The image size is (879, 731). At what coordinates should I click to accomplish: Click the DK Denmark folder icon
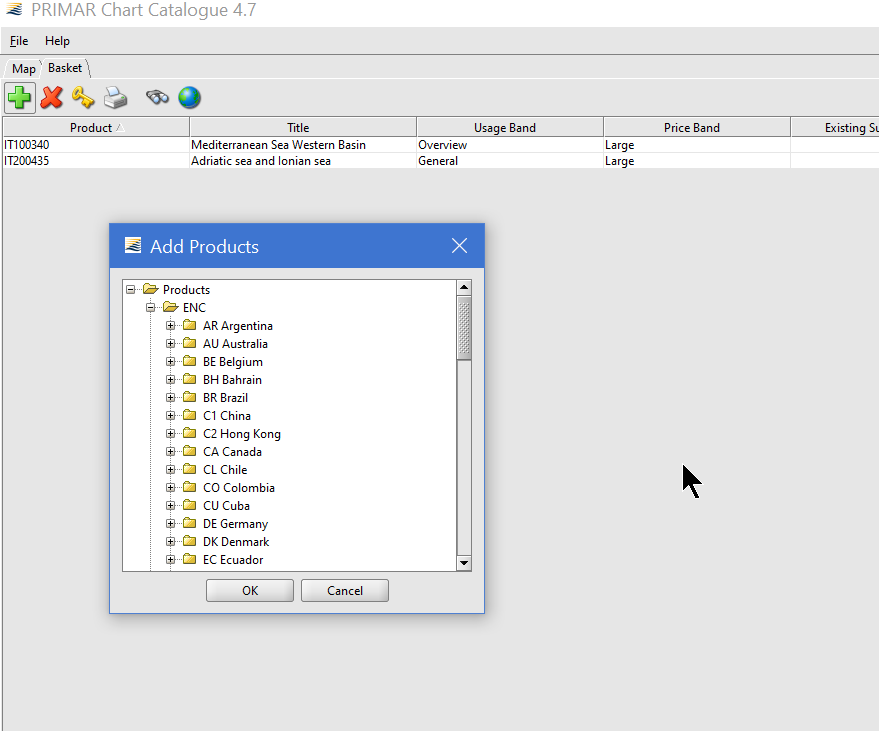[x=189, y=540]
